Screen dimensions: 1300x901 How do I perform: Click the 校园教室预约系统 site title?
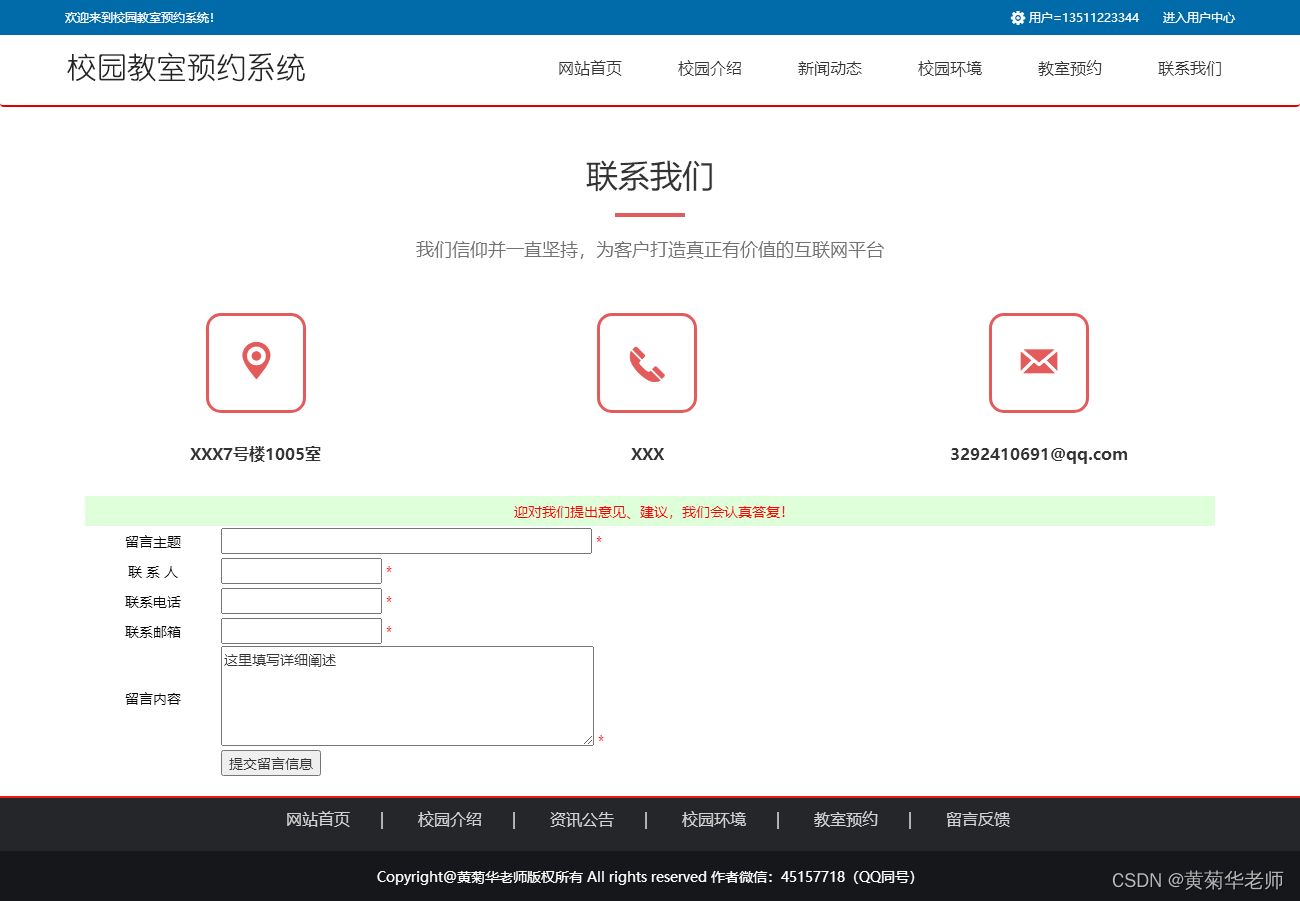coord(185,68)
